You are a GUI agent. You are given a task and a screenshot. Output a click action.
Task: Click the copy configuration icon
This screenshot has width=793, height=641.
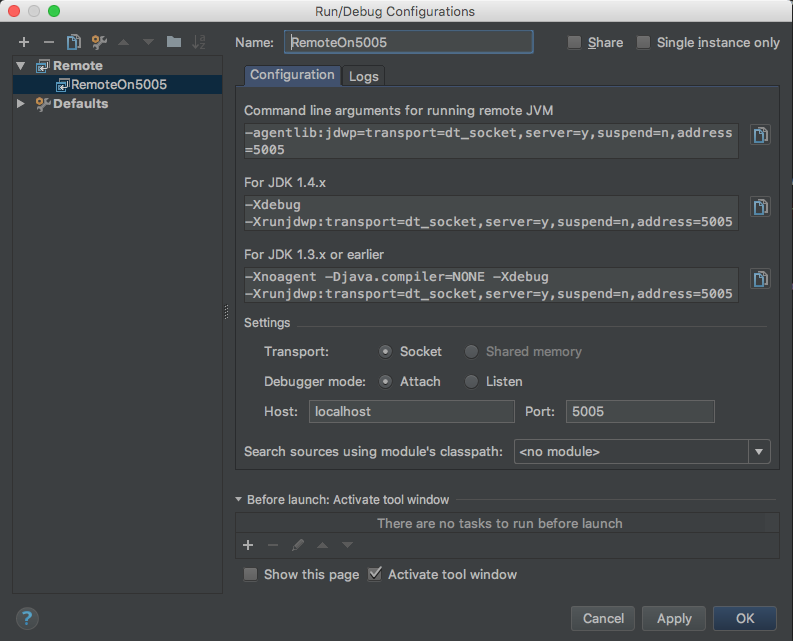pyautogui.click(x=73, y=42)
